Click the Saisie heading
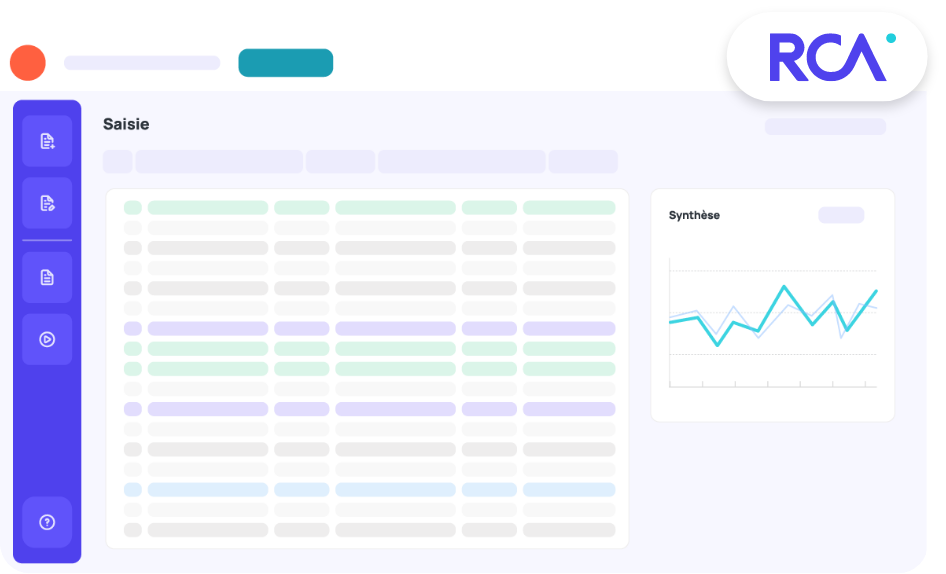 click(126, 124)
